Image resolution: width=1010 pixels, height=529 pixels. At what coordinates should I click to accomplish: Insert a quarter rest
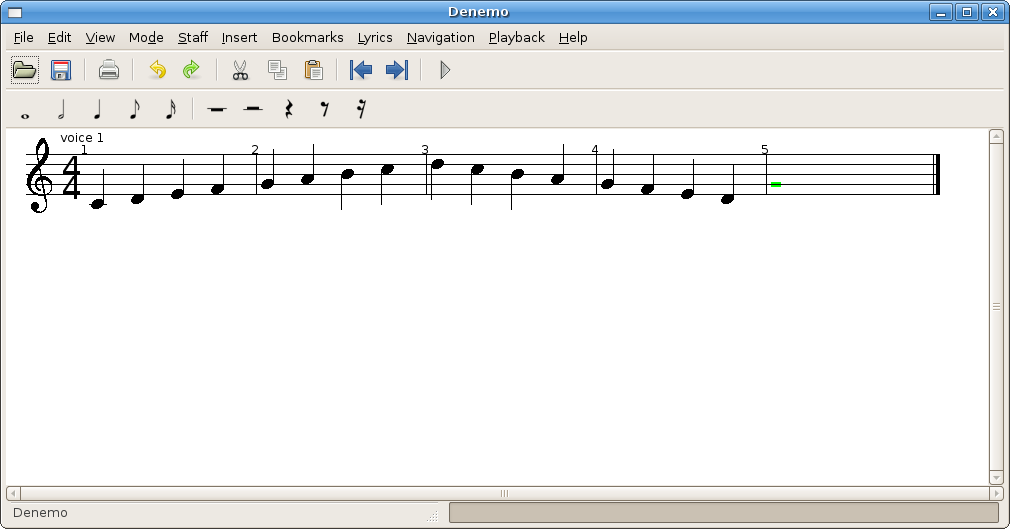pos(289,109)
